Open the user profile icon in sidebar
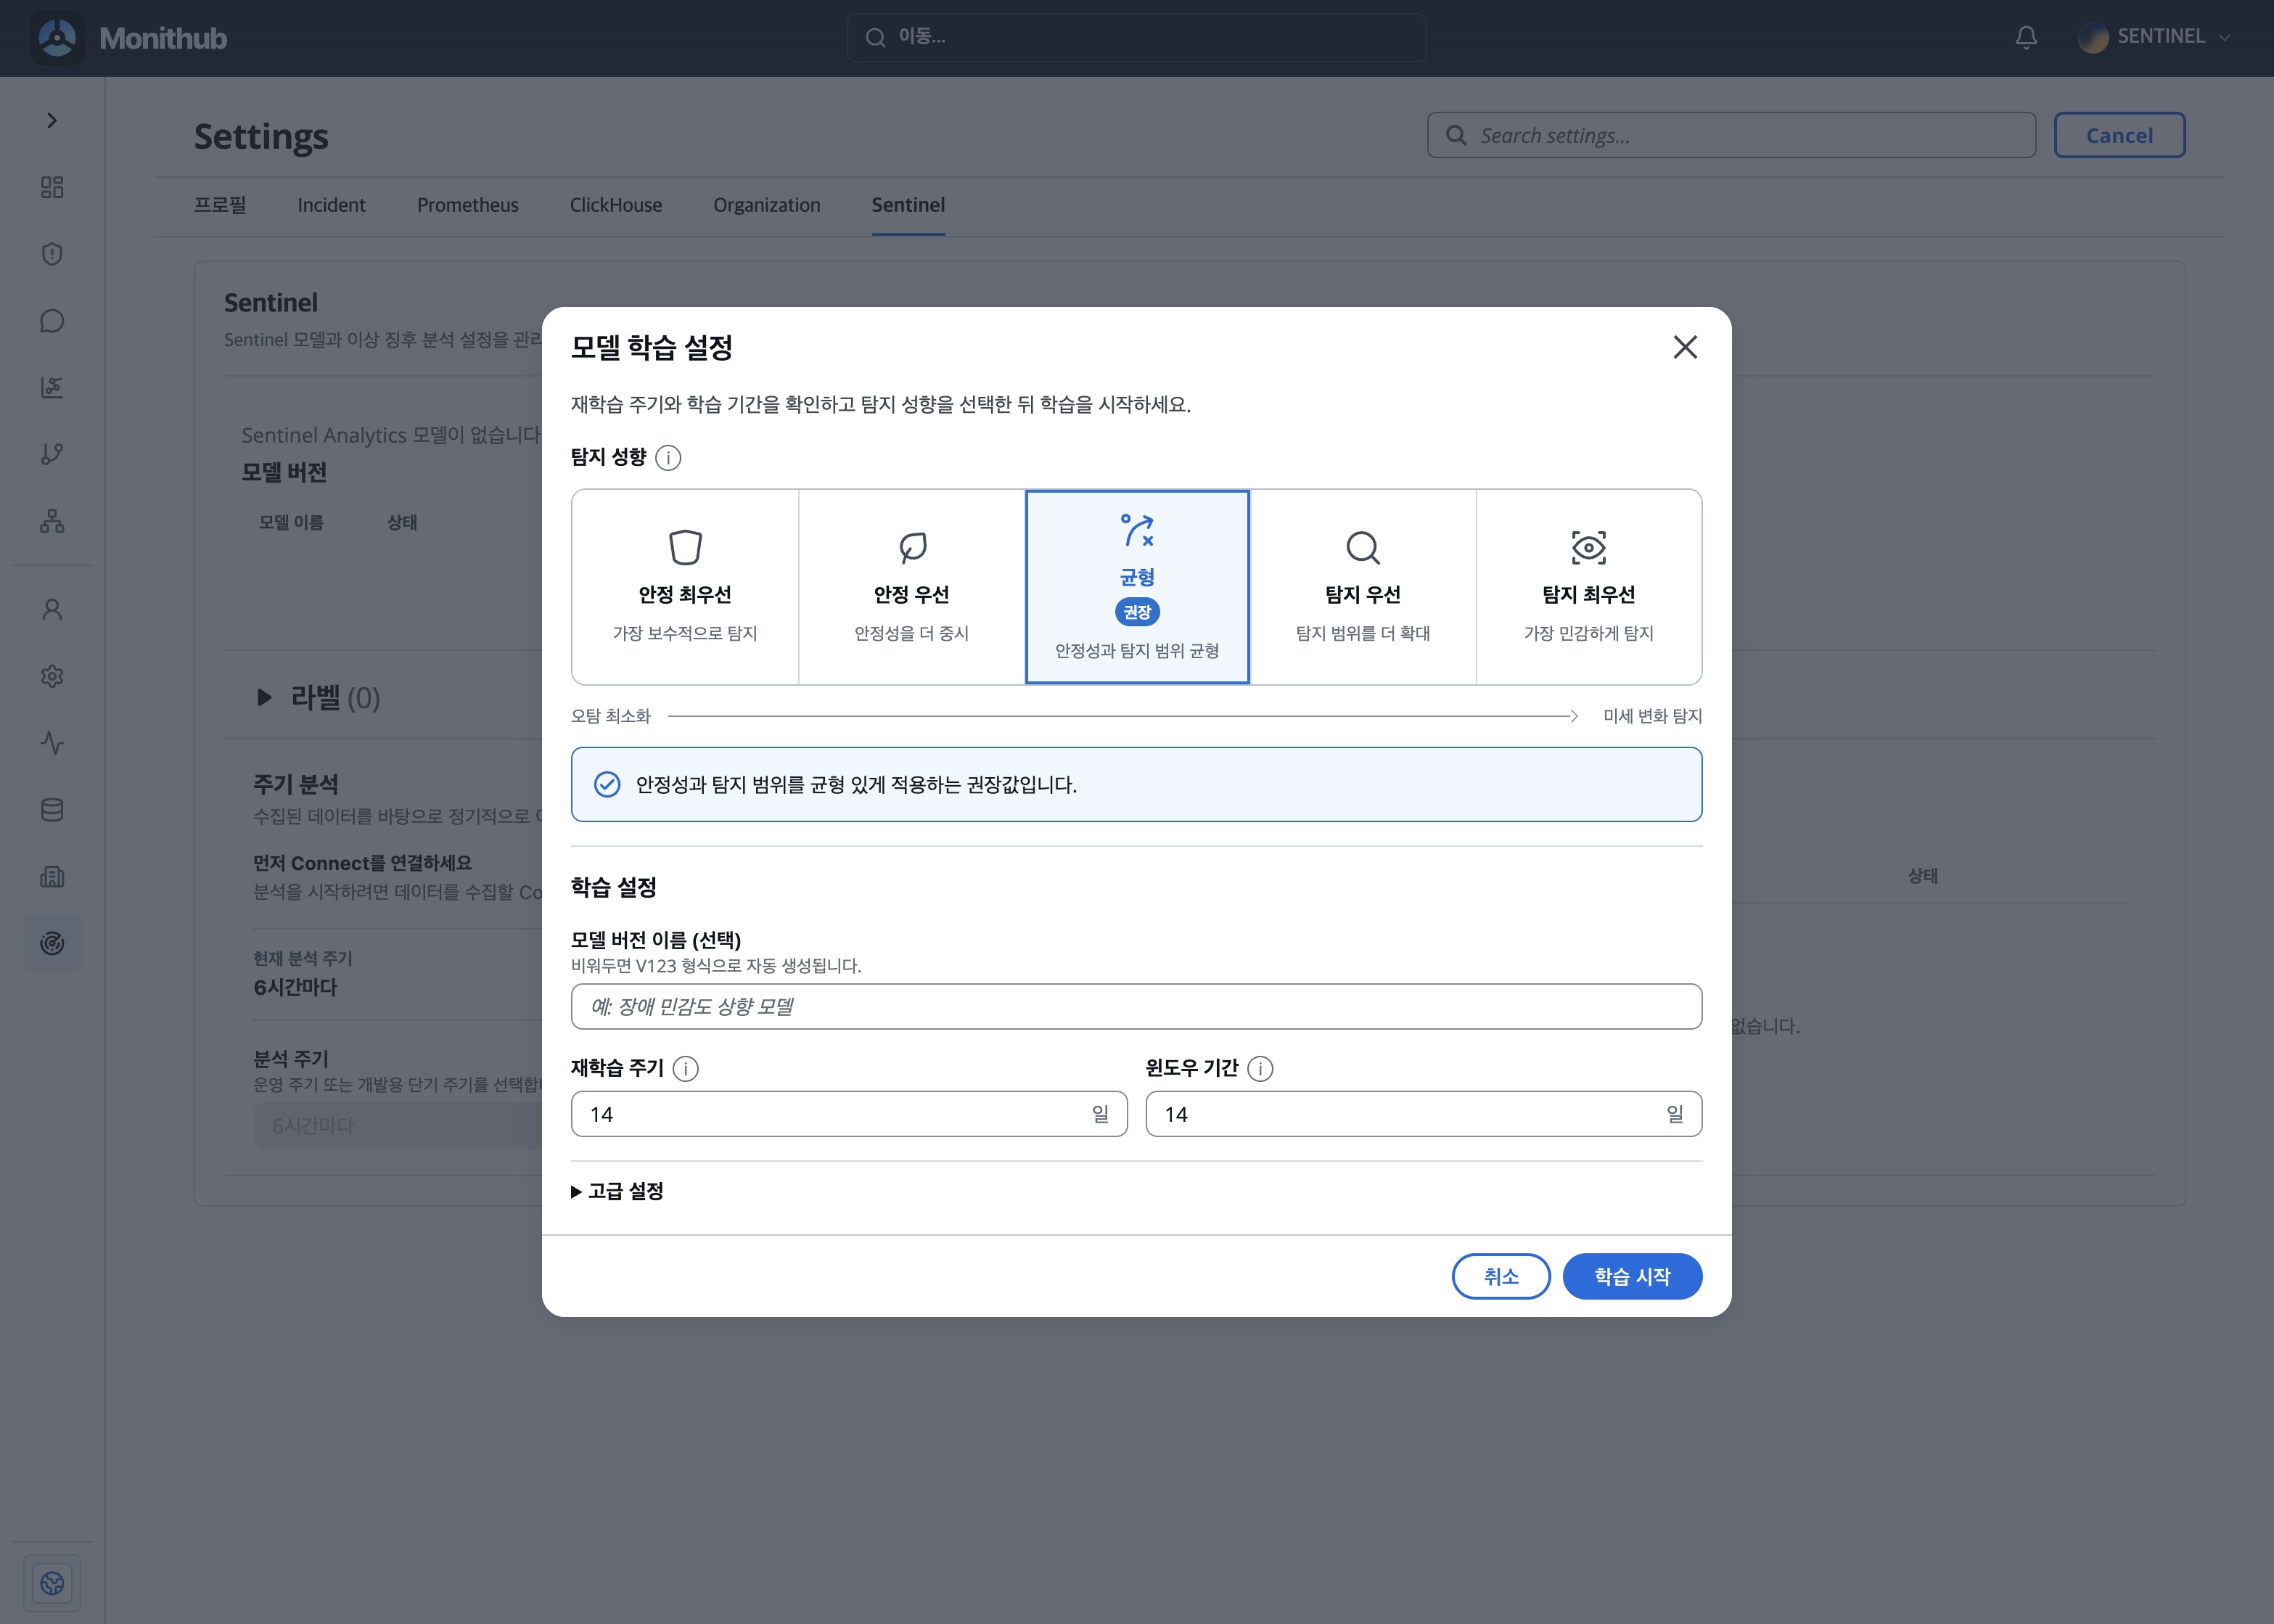Image resolution: width=2274 pixels, height=1624 pixels. click(x=52, y=610)
